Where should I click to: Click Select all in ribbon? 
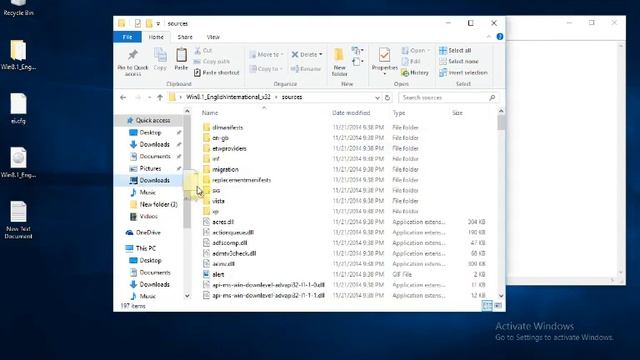coord(455,51)
